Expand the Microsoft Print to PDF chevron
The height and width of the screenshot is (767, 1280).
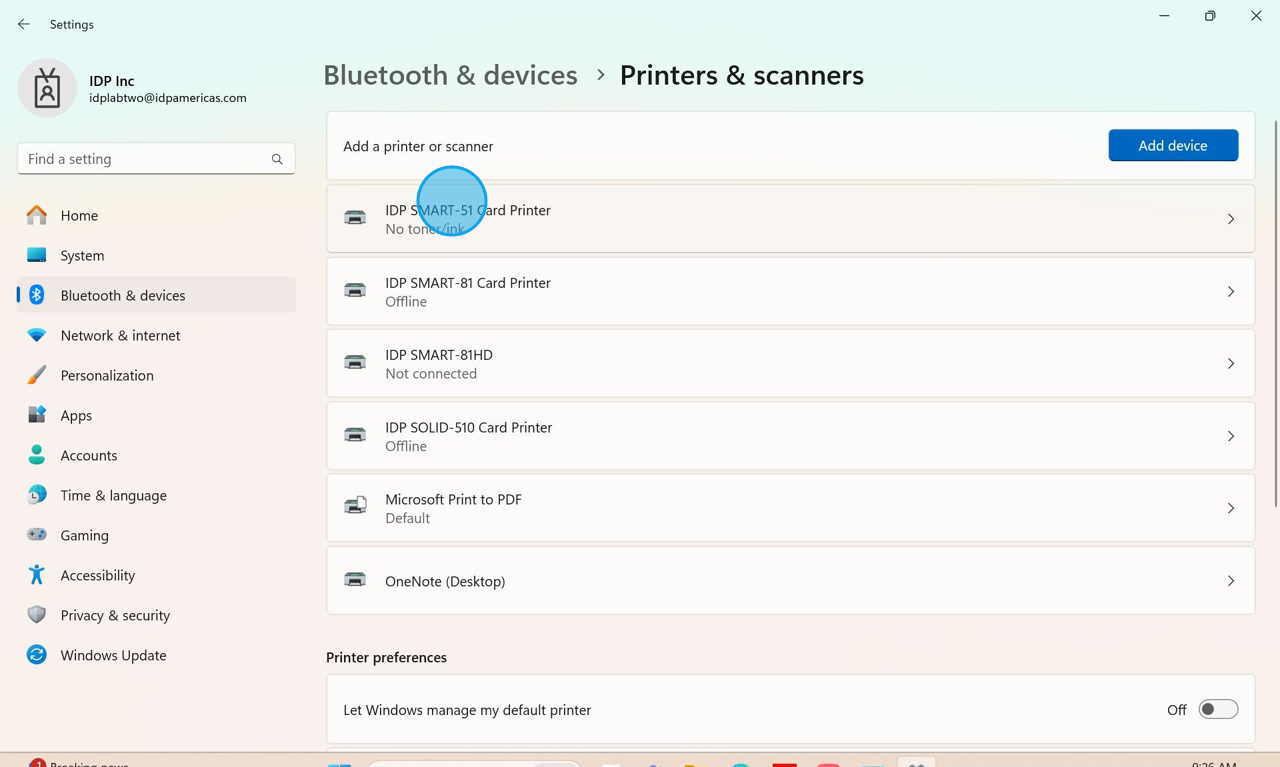[x=1231, y=508]
